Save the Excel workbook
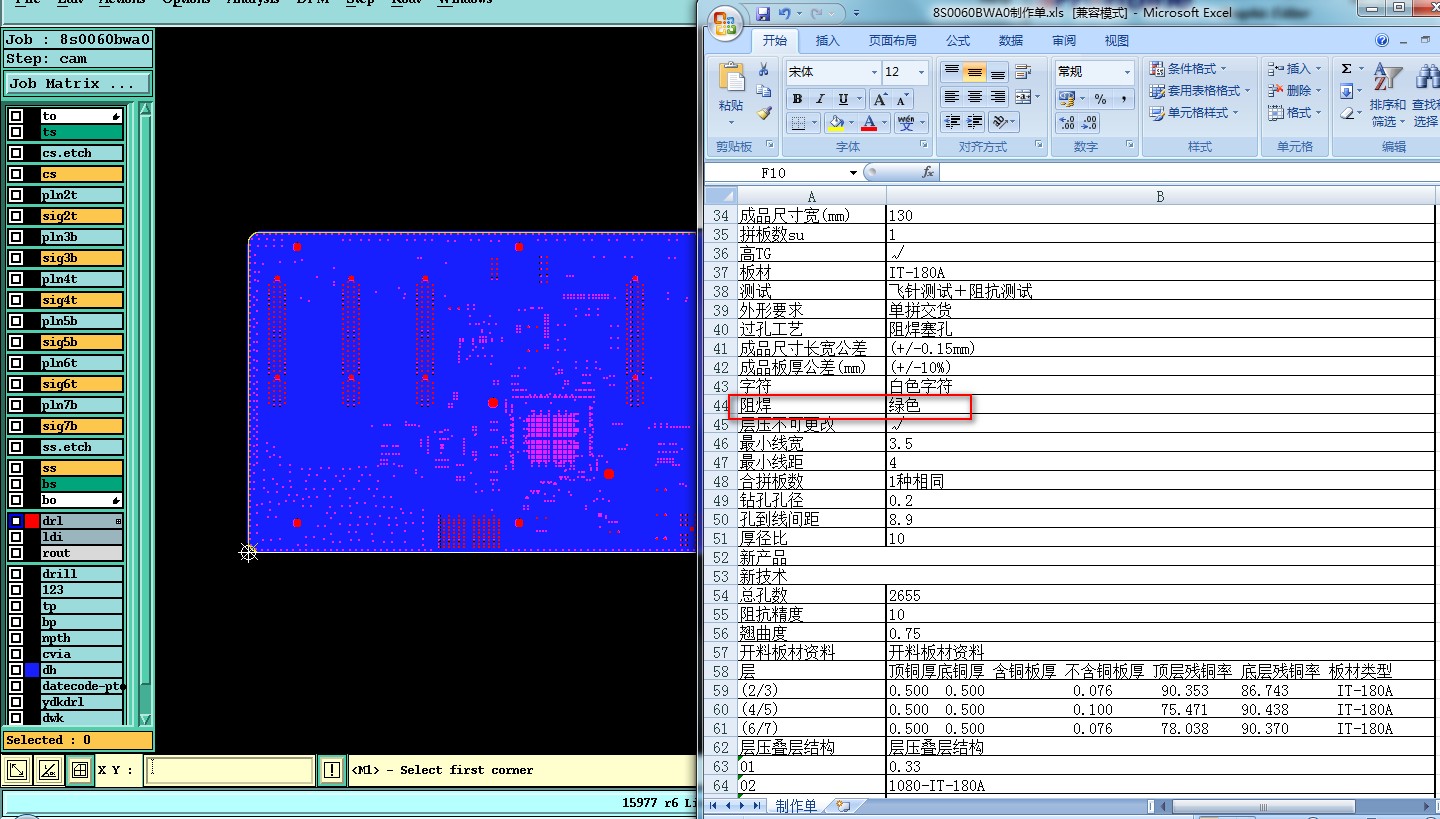Screen dimensions: 1440x819 (x=763, y=13)
